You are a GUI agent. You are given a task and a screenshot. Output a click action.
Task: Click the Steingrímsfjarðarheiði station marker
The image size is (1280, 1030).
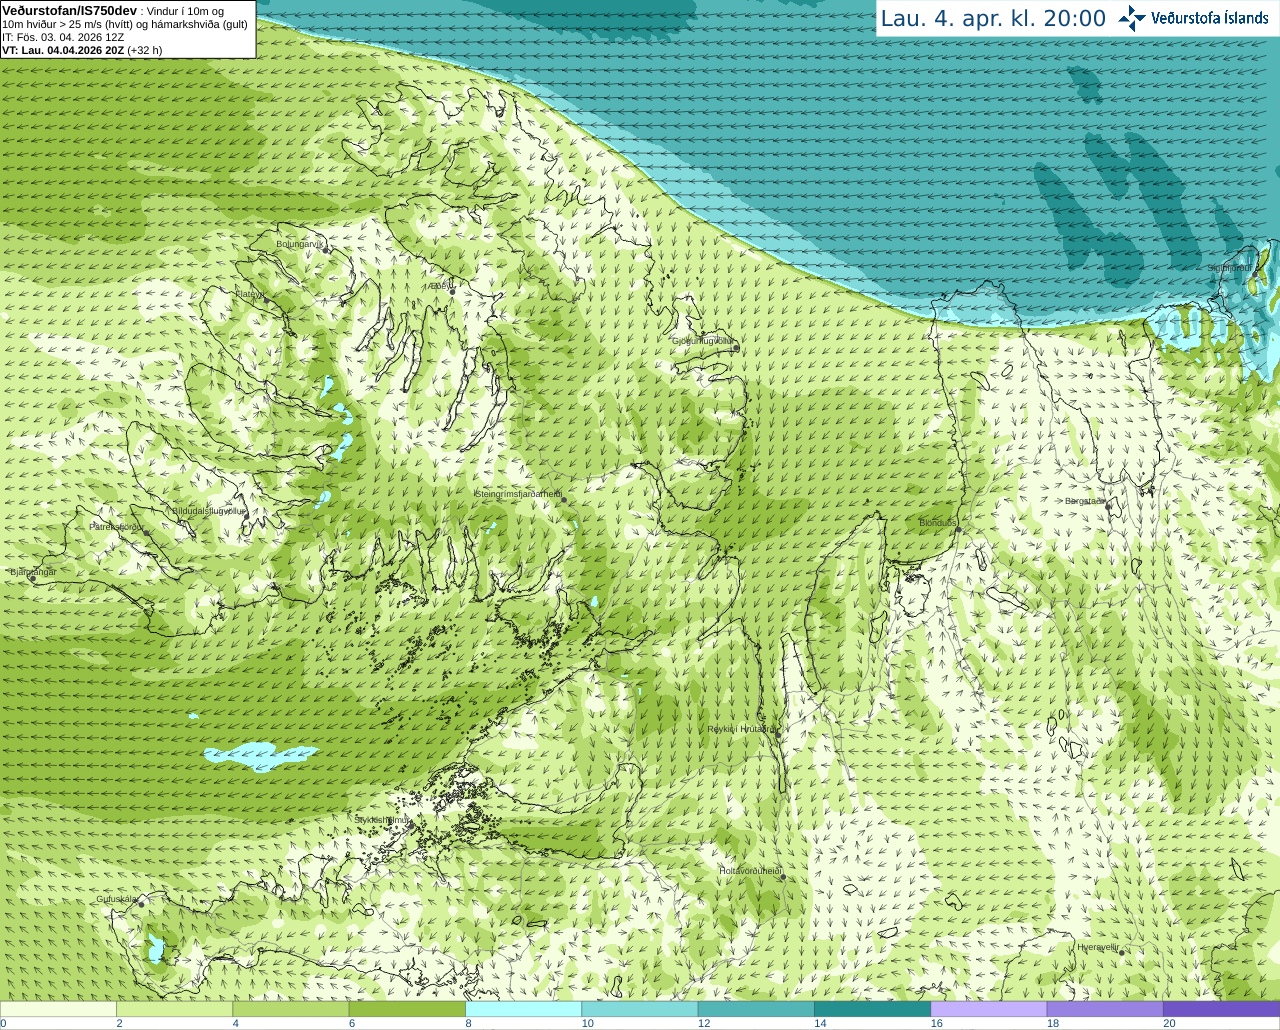pyautogui.click(x=563, y=498)
